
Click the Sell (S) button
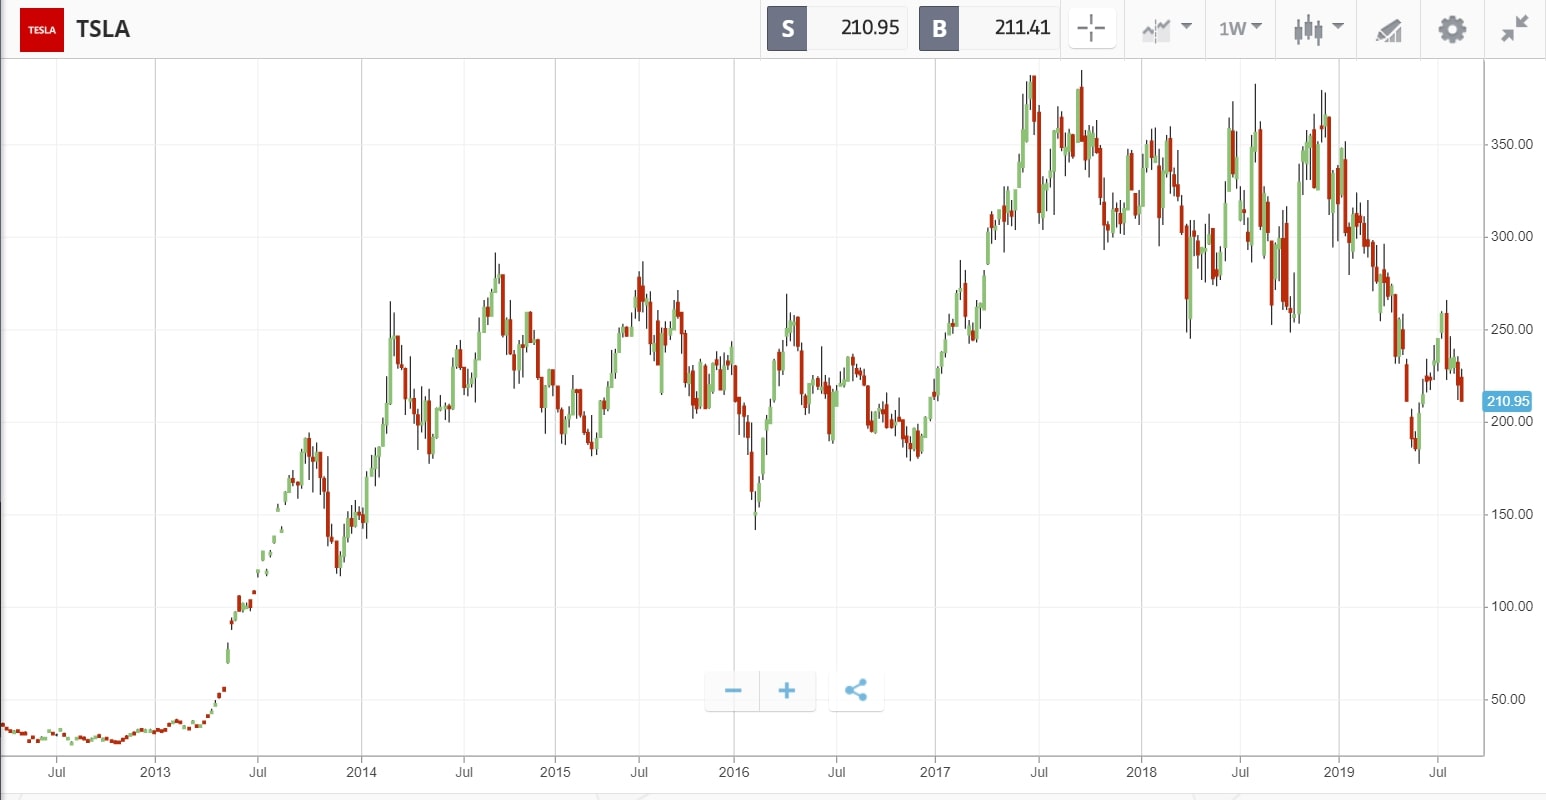point(787,28)
